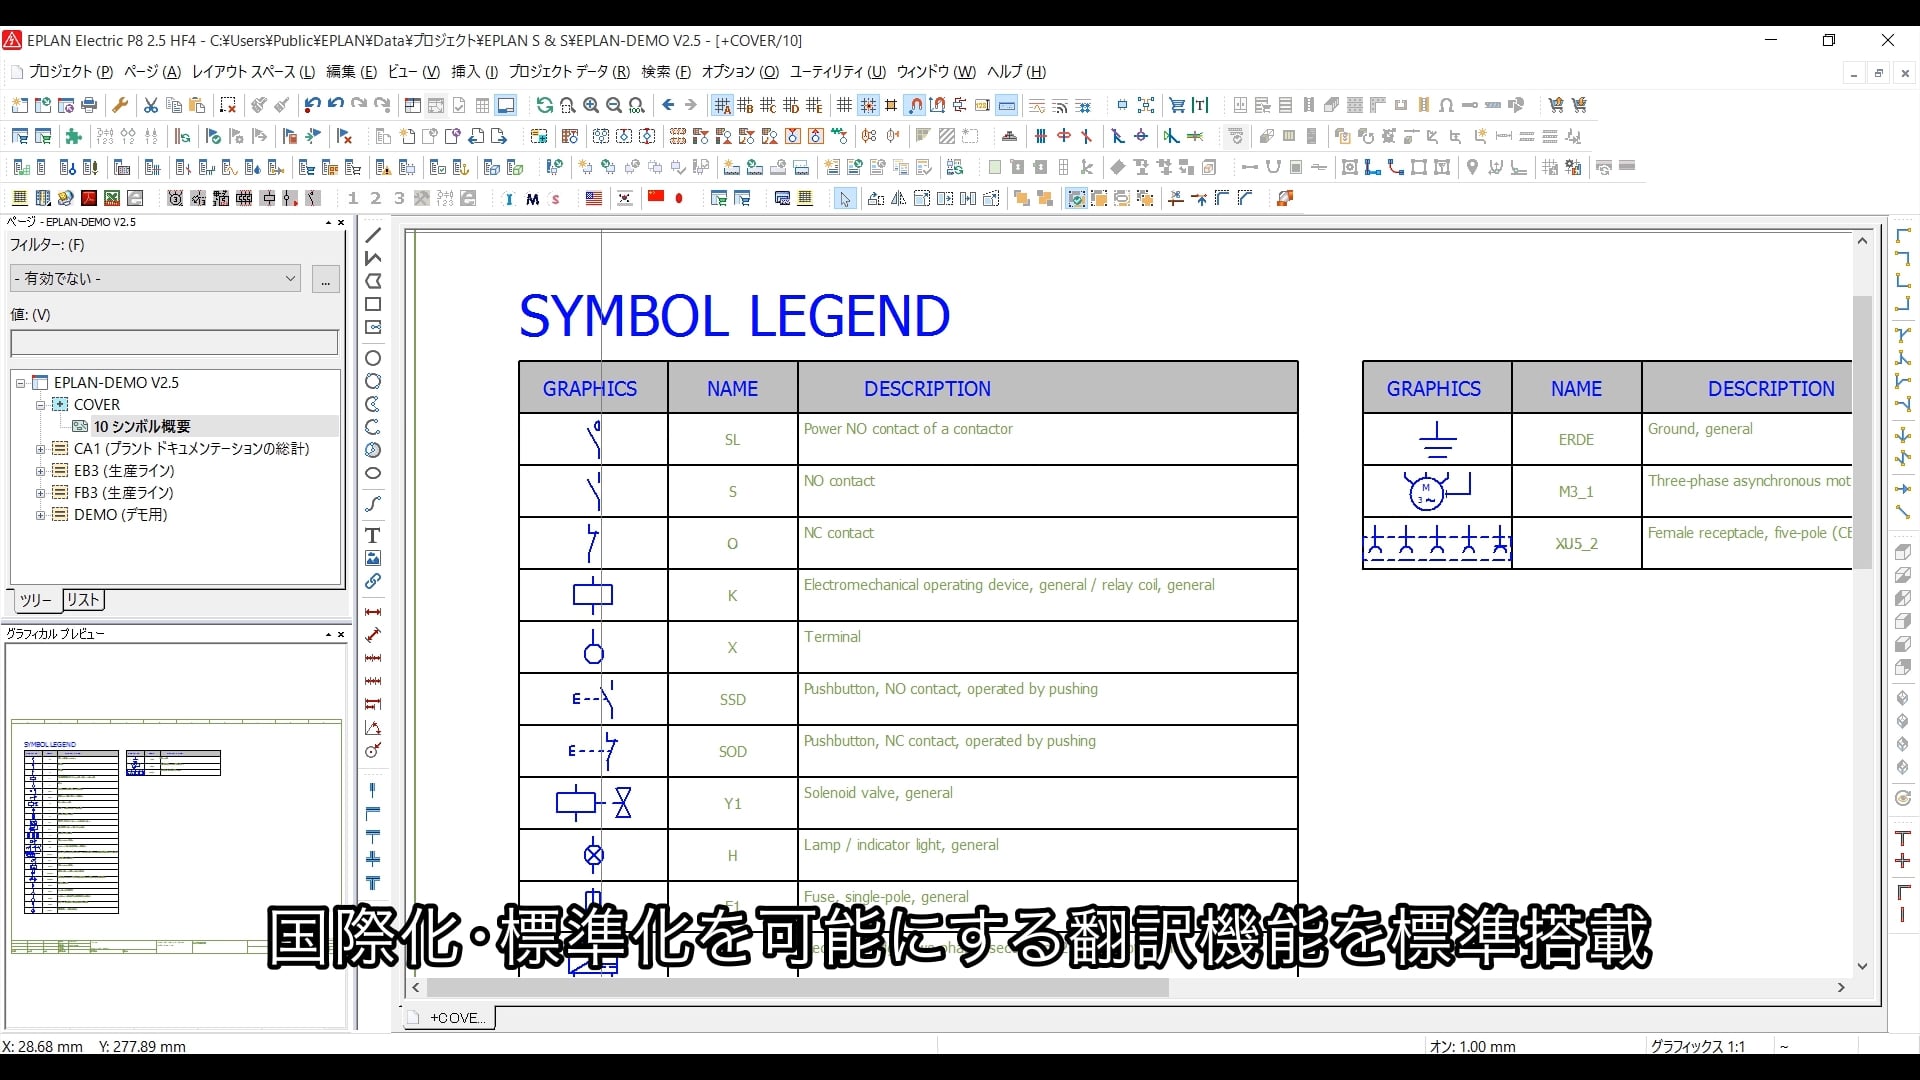Select the arrow pointer selection icon

[845, 198]
